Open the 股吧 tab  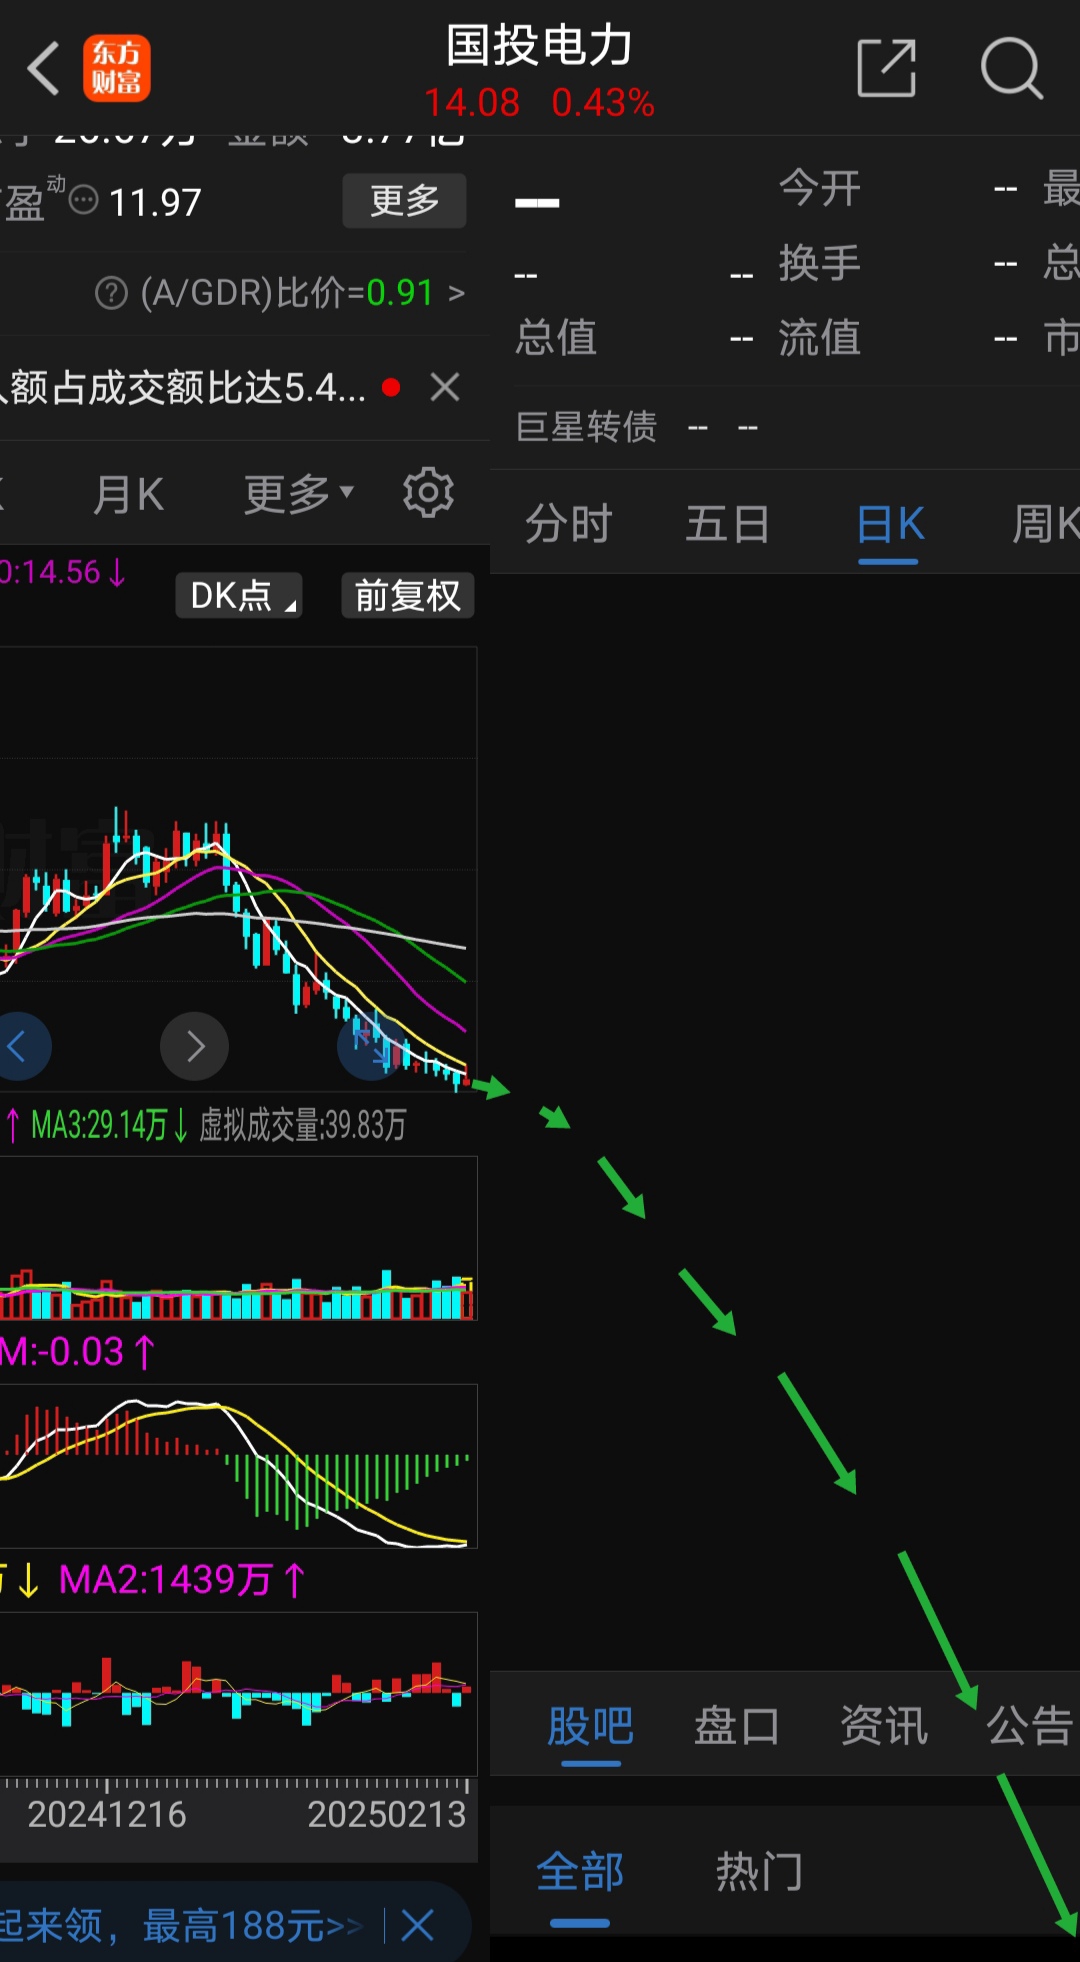click(x=590, y=1726)
